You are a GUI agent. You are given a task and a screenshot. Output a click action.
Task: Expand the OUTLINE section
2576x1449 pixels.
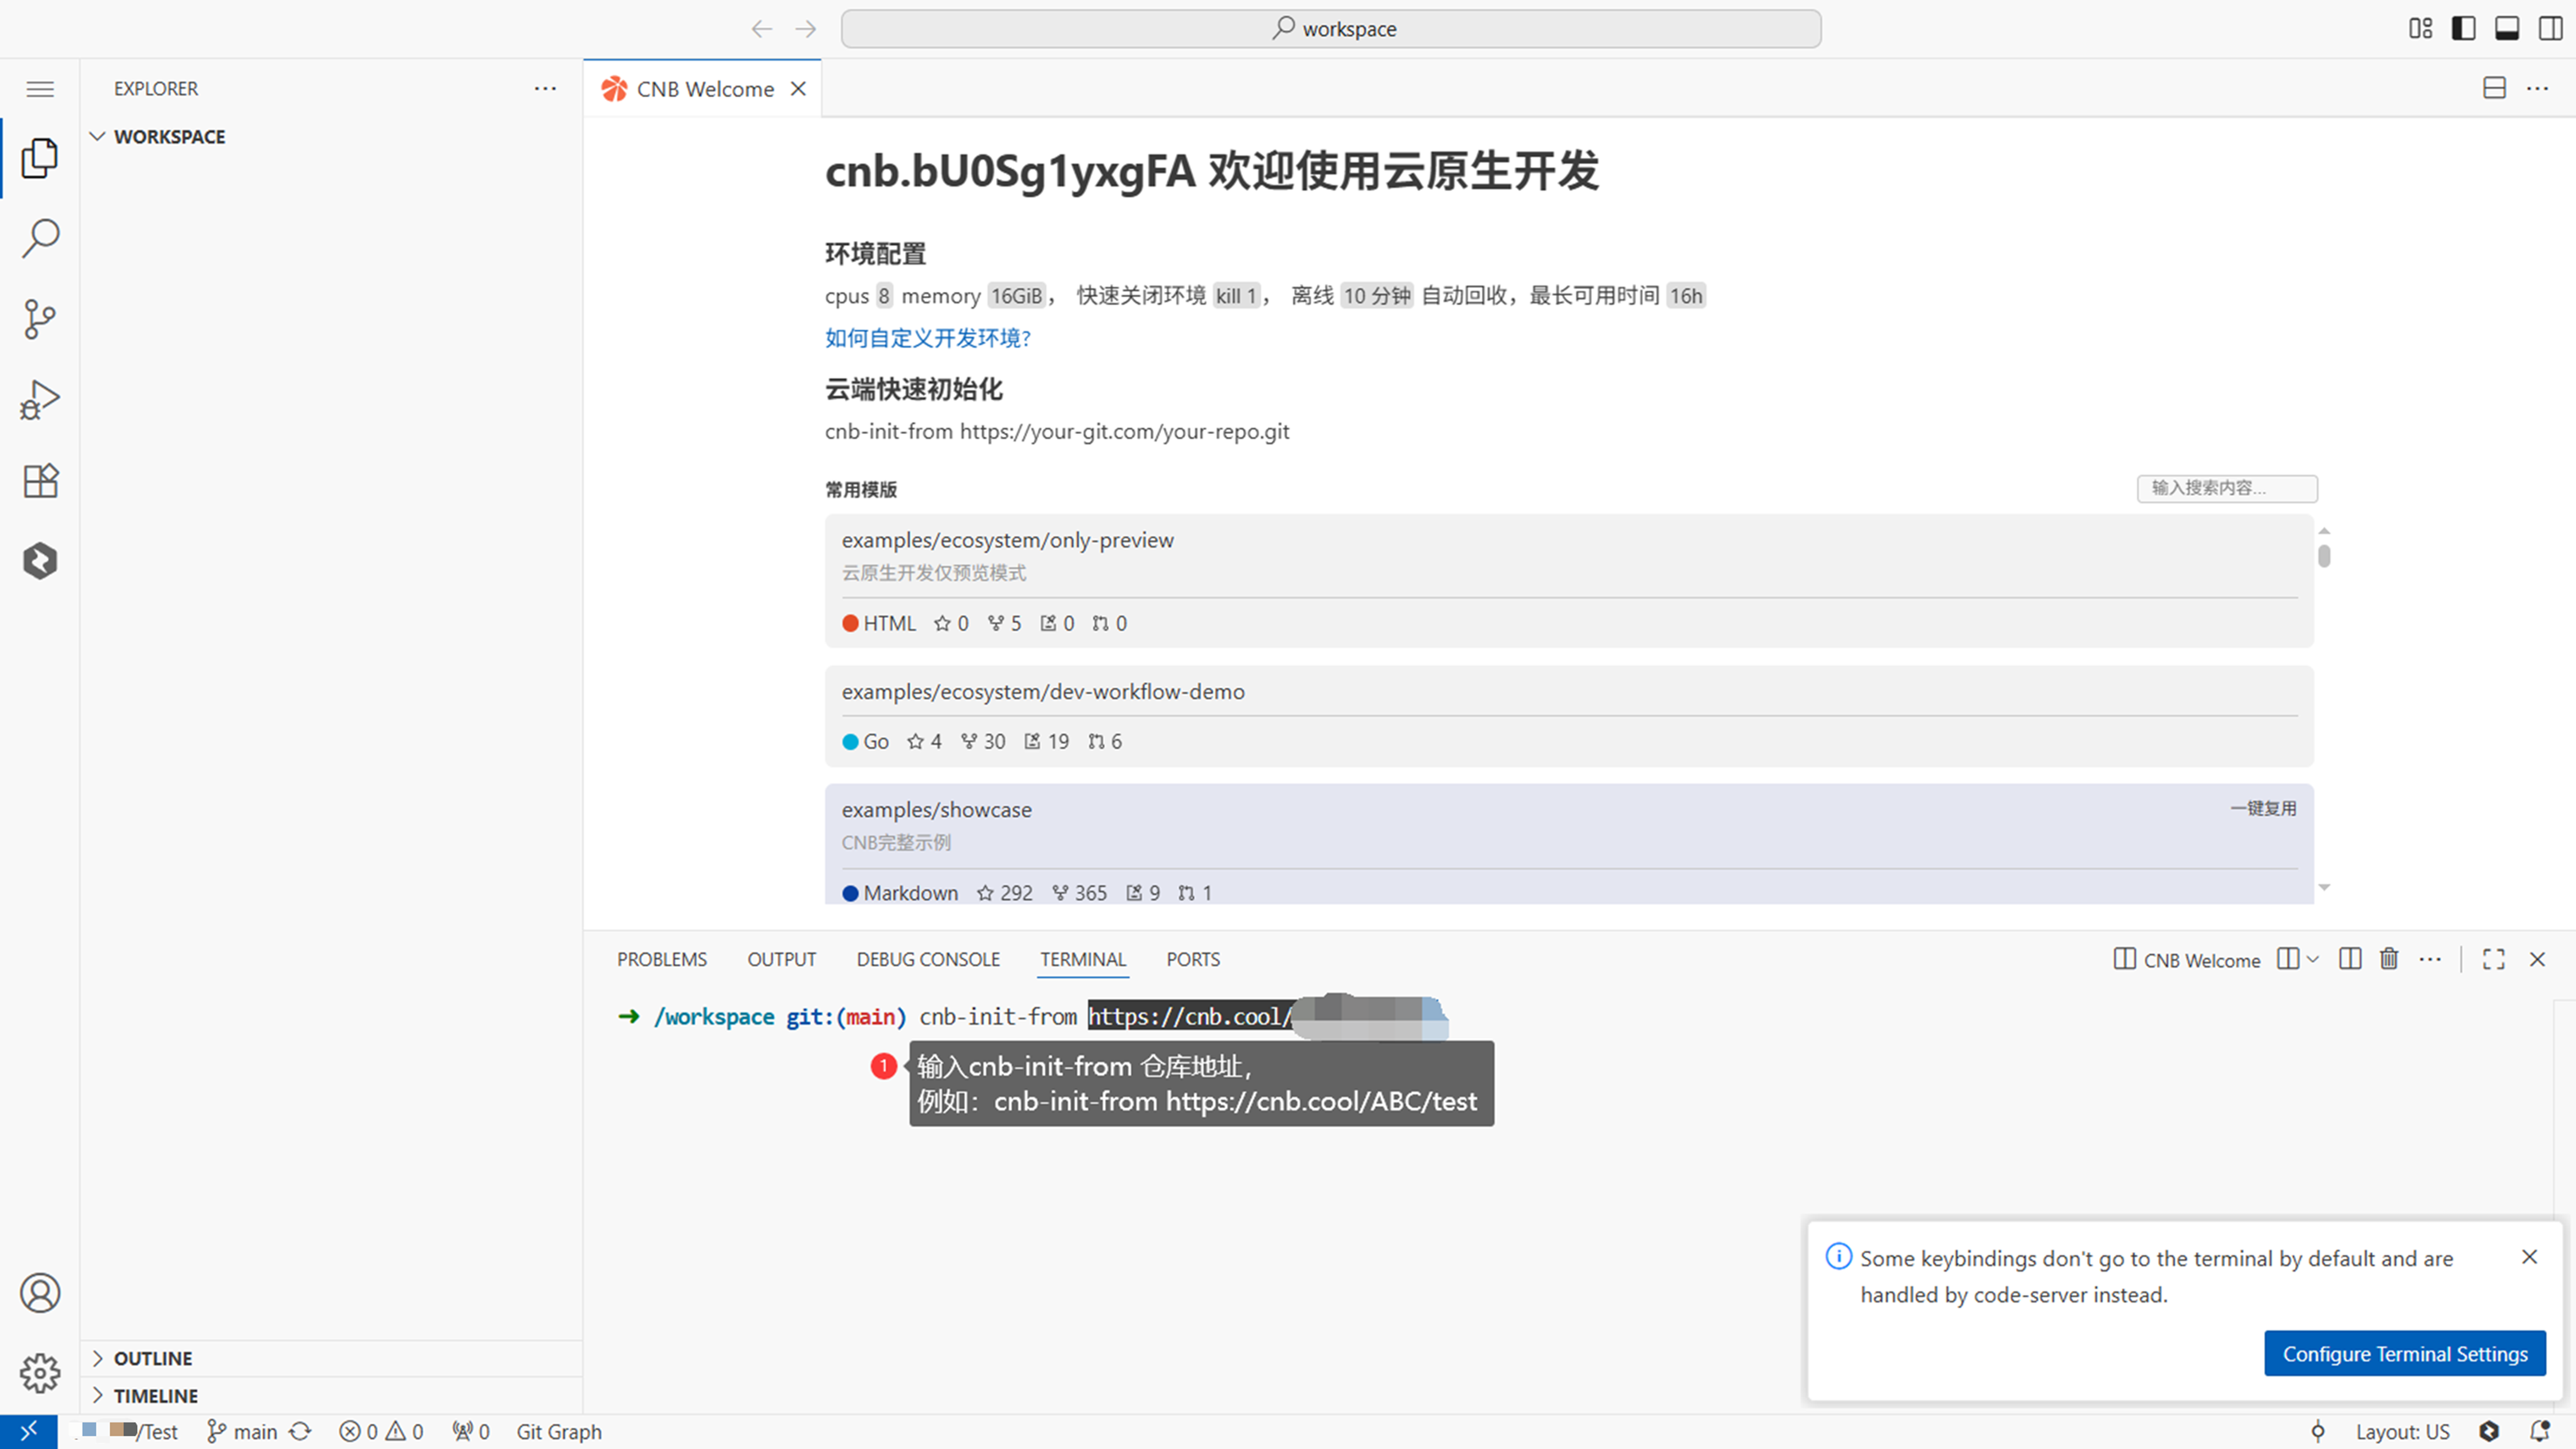[x=98, y=1358]
